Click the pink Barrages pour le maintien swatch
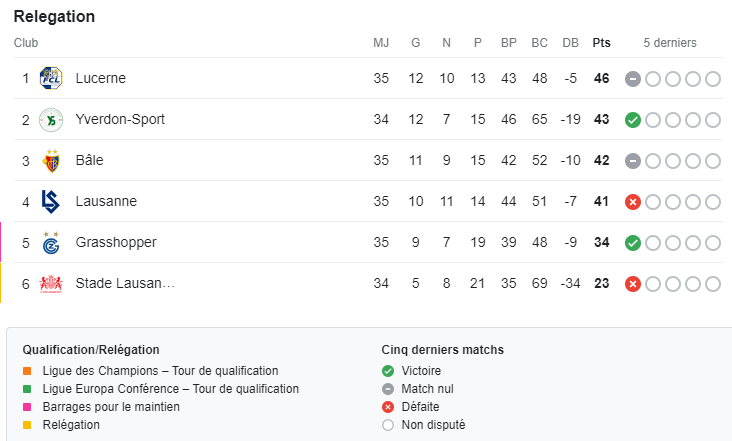This screenshot has height=441, width=732. pos(27,407)
